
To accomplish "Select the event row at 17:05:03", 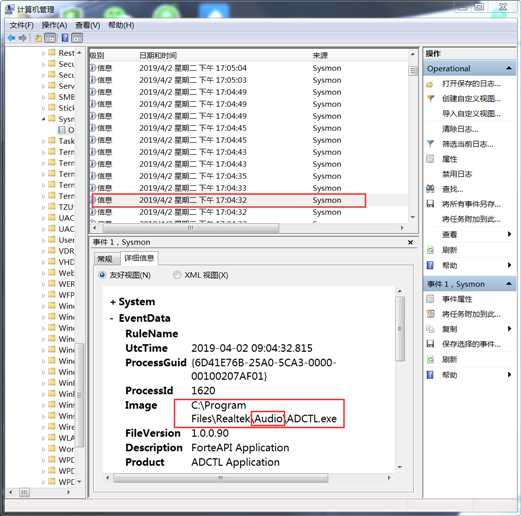I will [x=248, y=80].
